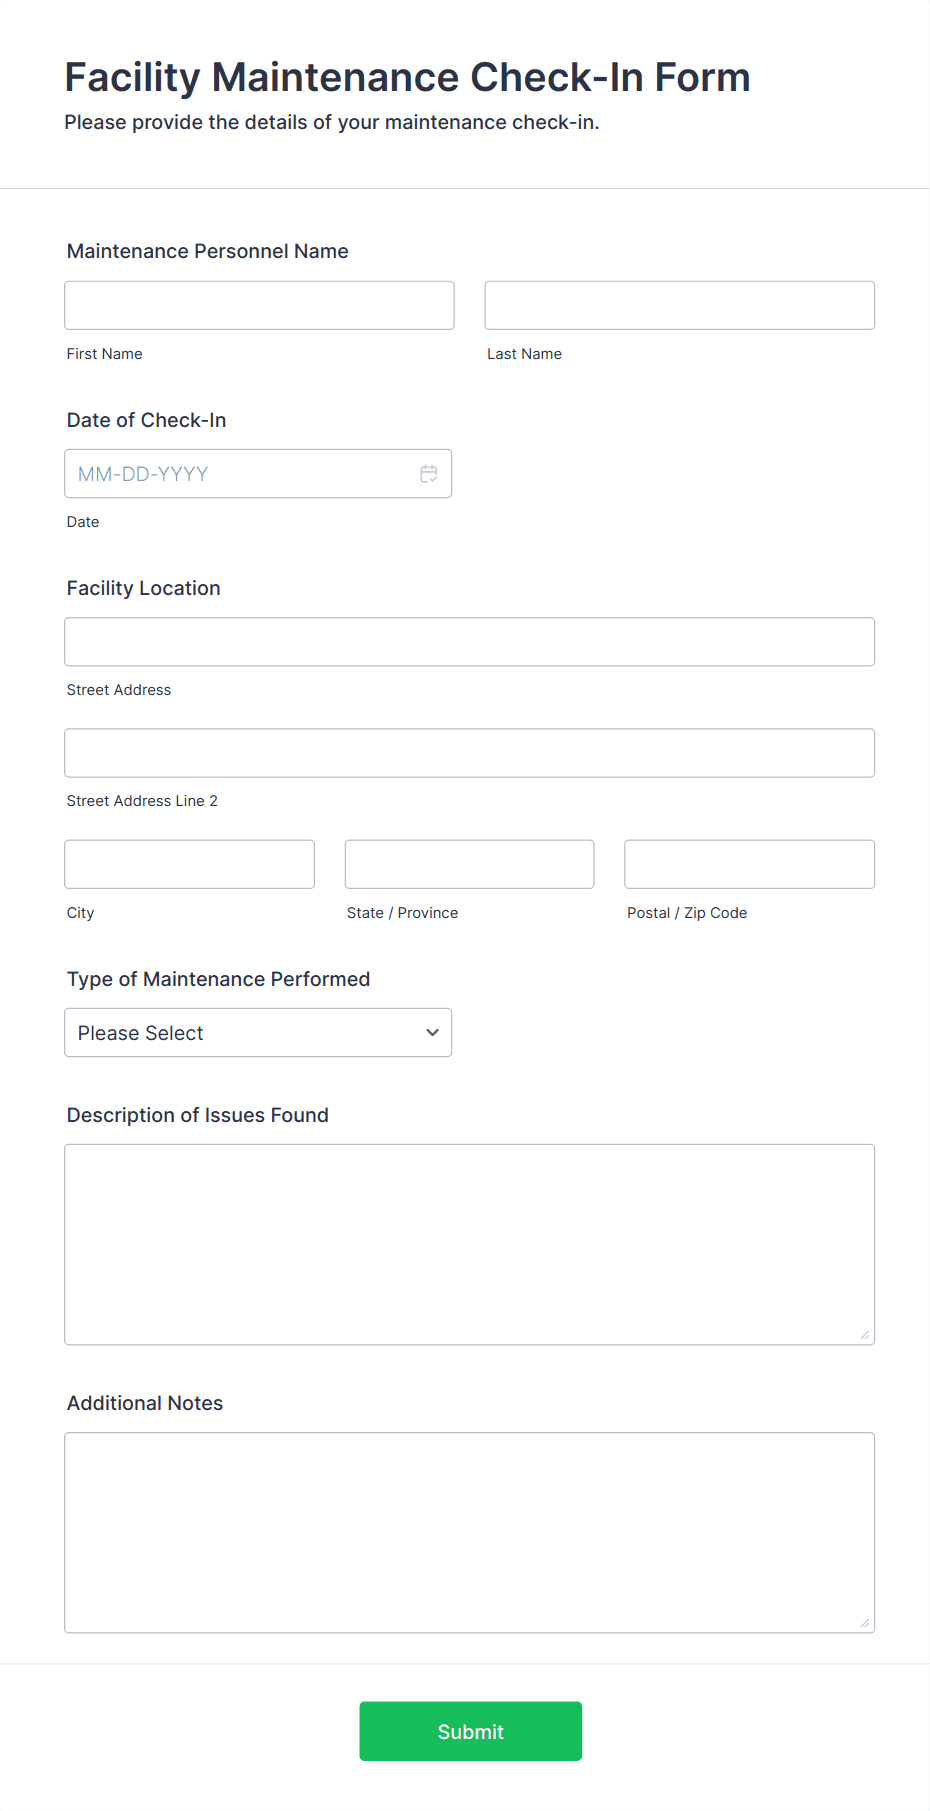930x1811 pixels.
Task: Click the Facility Maintenance Check-In Form heading
Action: pyautogui.click(x=407, y=77)
